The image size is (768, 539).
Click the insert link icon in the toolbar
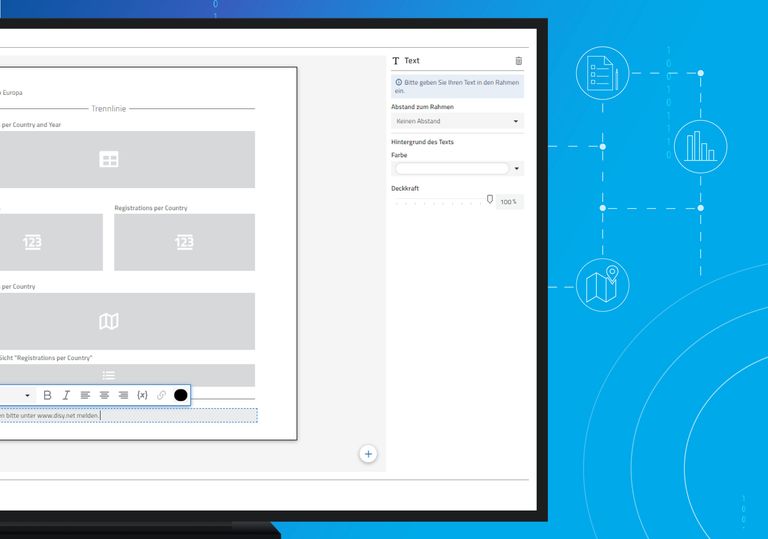click(x=161, y=395)
